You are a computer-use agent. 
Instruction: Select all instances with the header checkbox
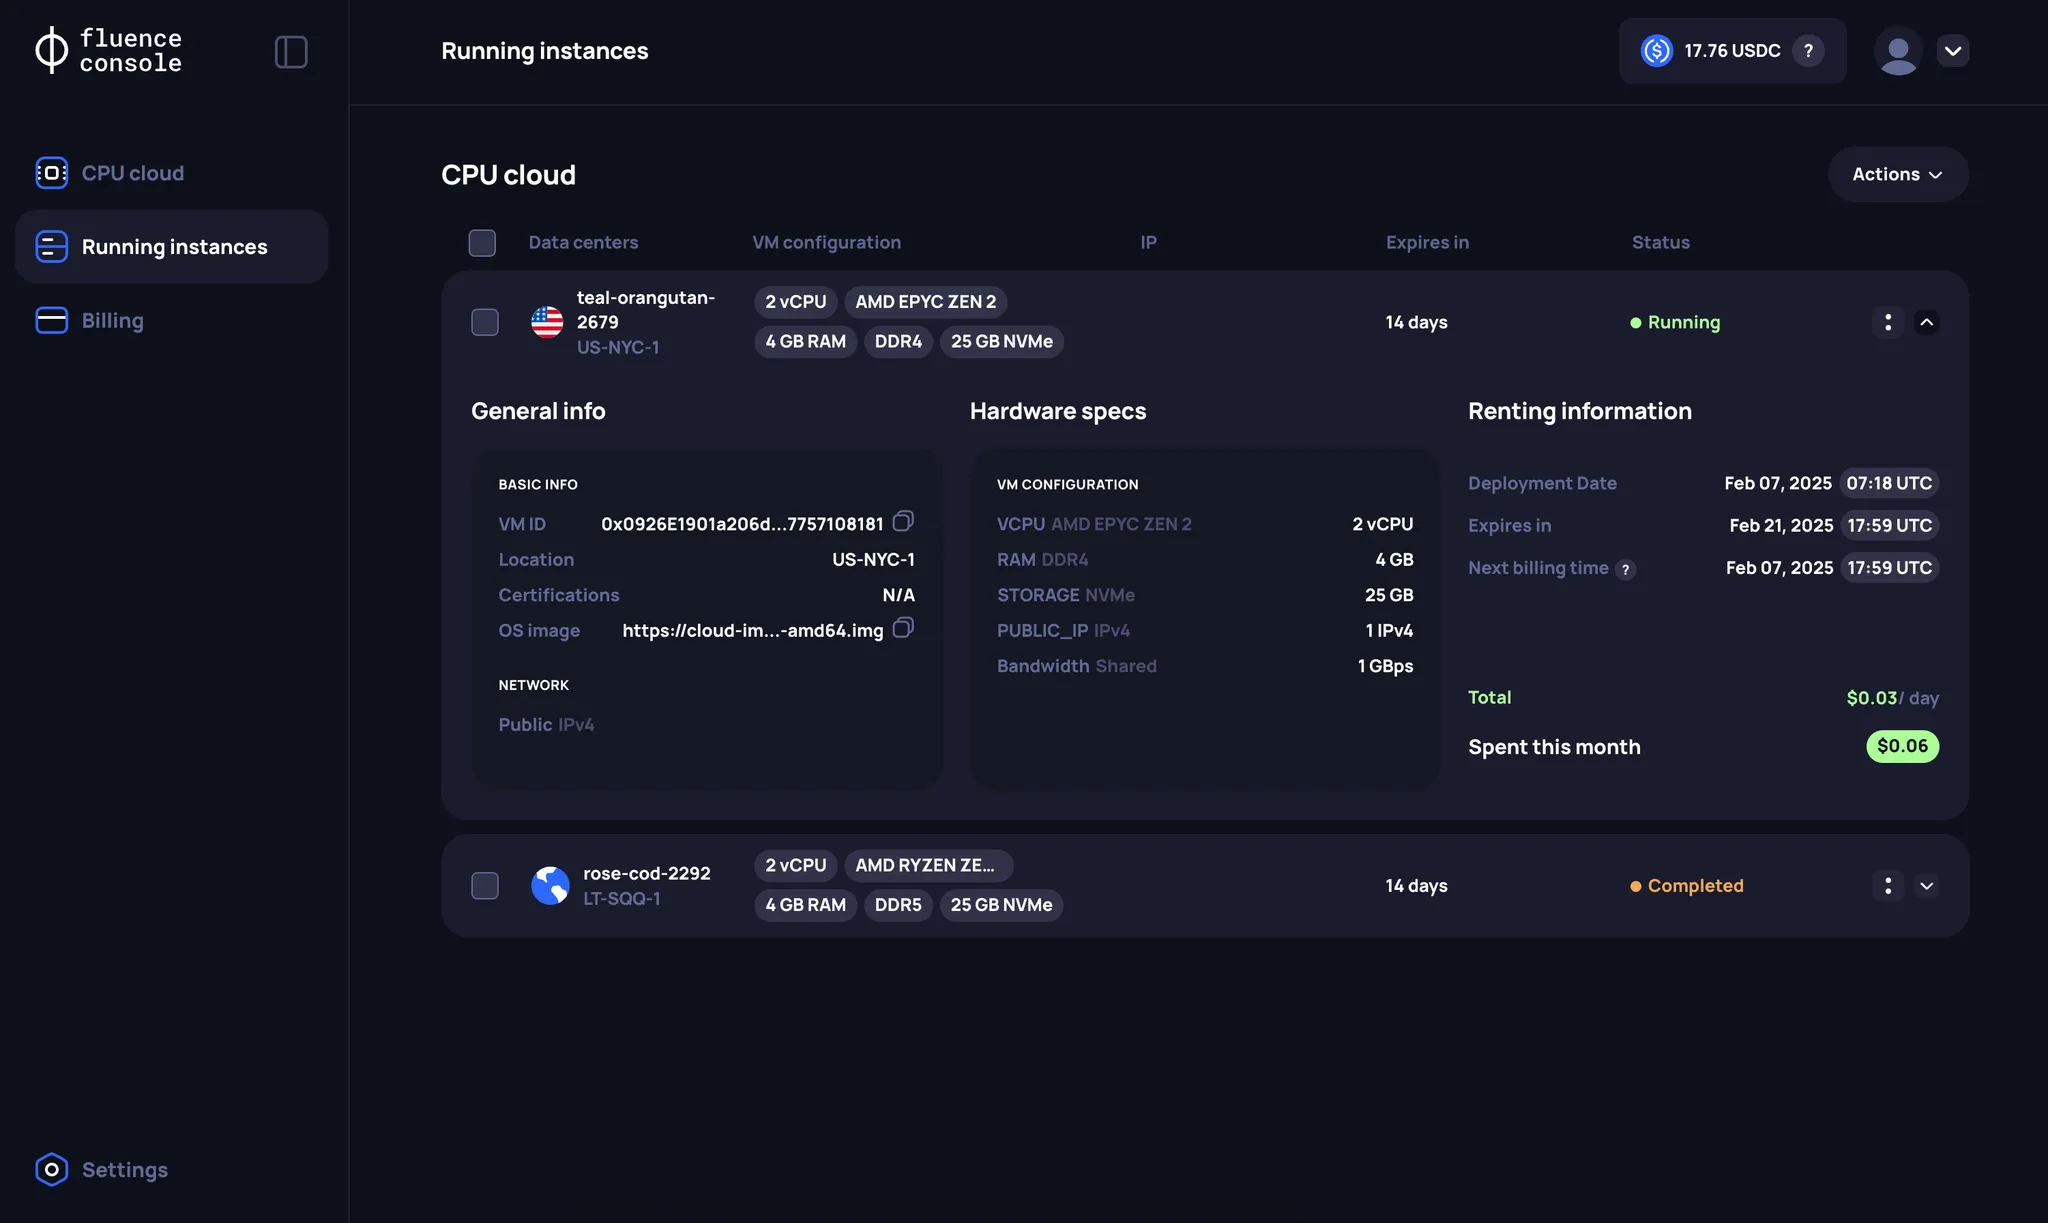(482, 242)
